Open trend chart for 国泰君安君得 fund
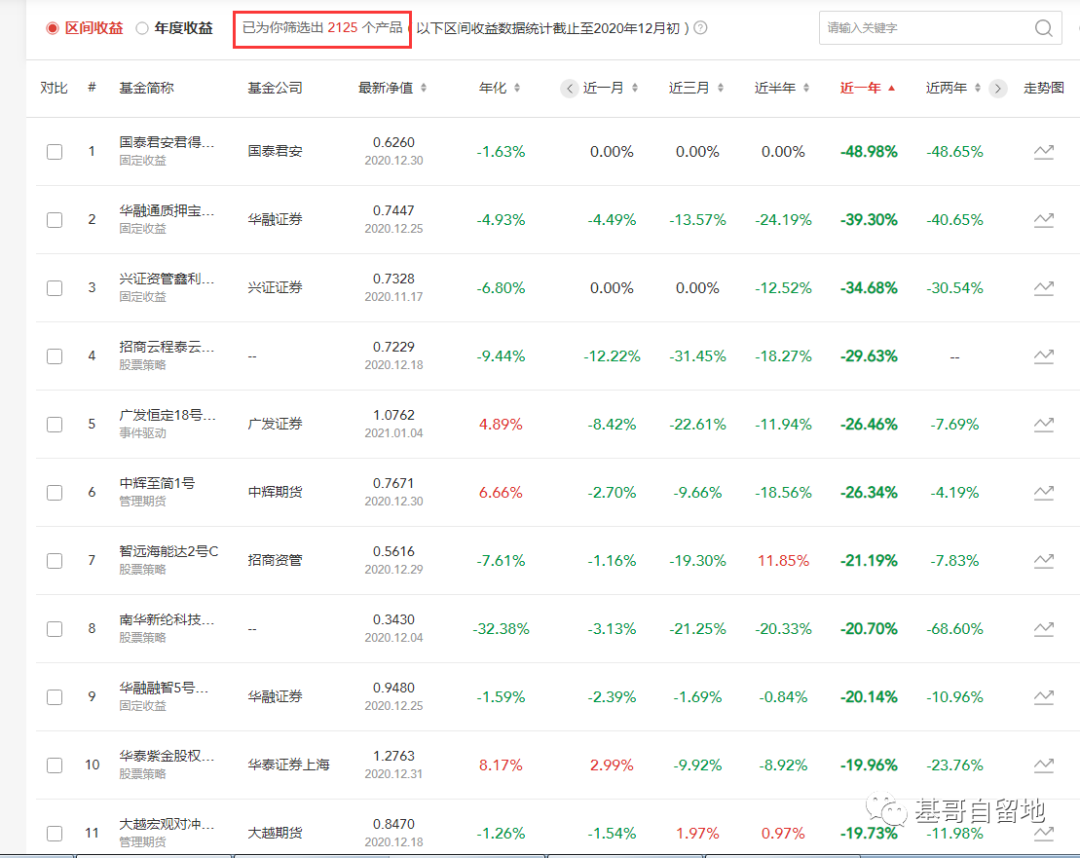This screenshot has width=1080, height=858. coord(1043,151)
